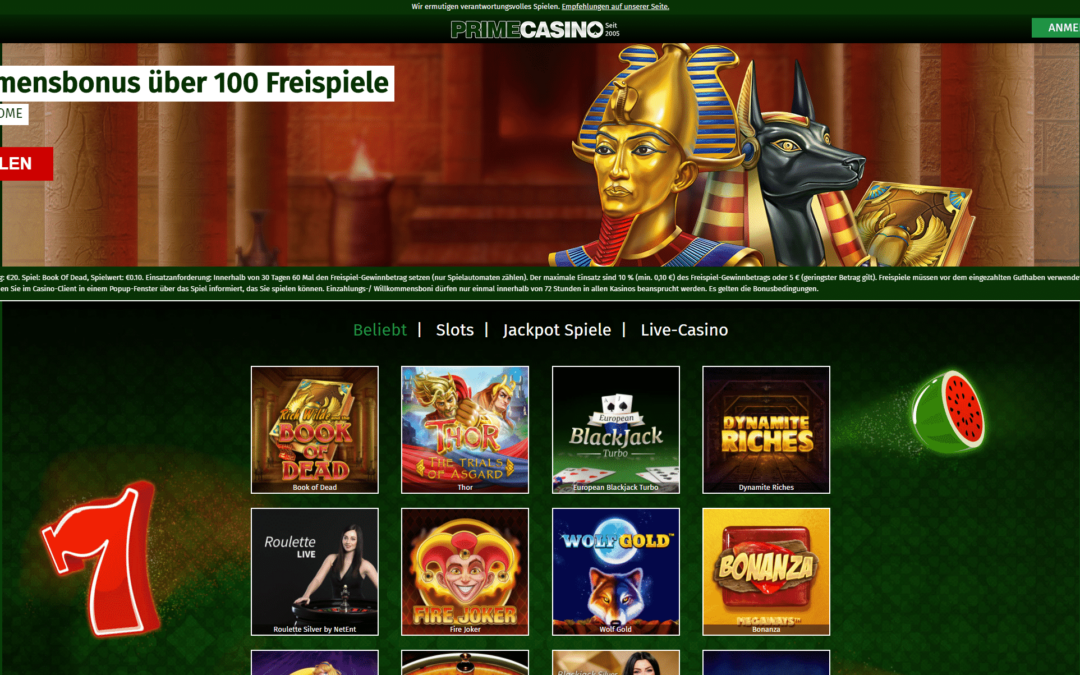Select the Bonanza Megaways game tile
This screenshot has height=675, width=1080.
[x=766, y=572]
